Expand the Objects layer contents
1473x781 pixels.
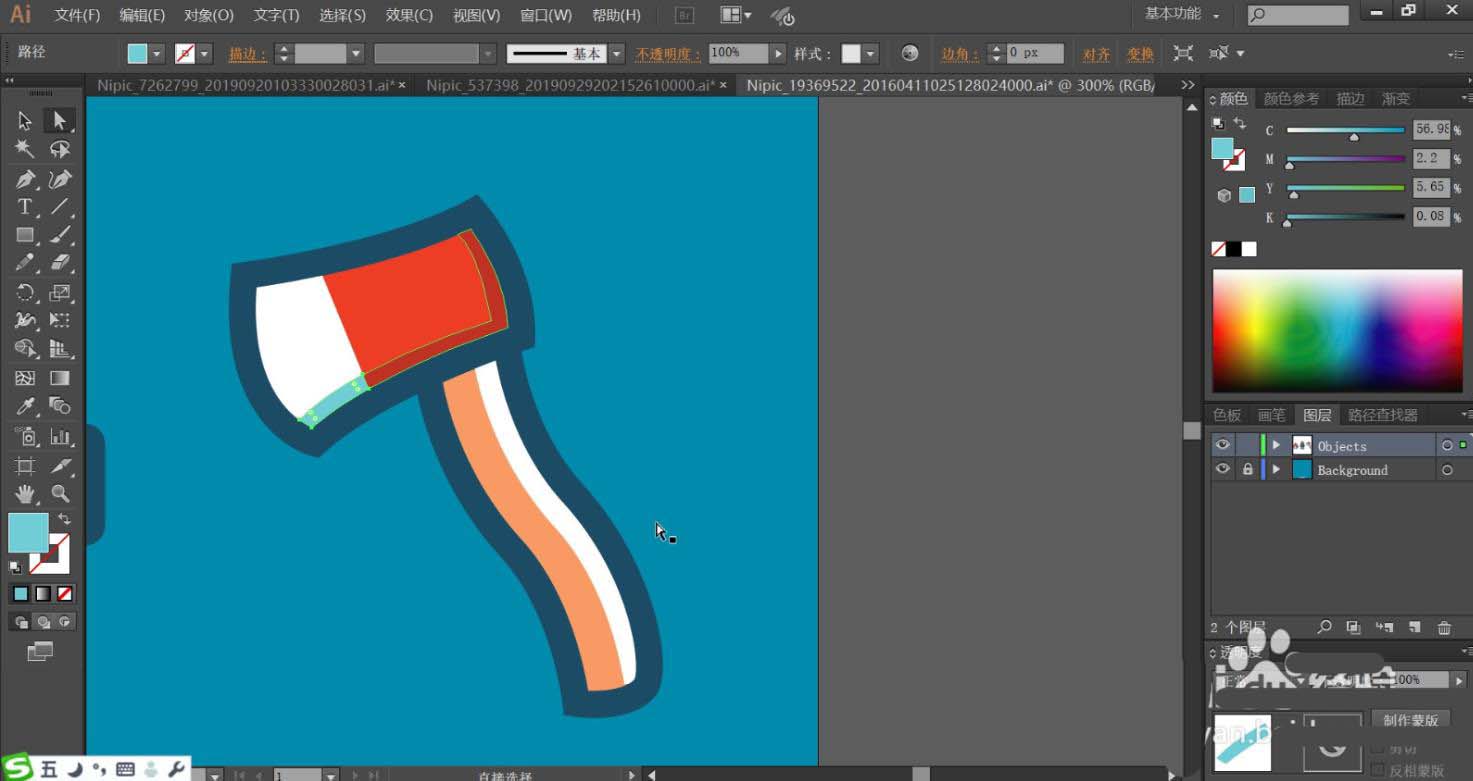pos(1276,445)
